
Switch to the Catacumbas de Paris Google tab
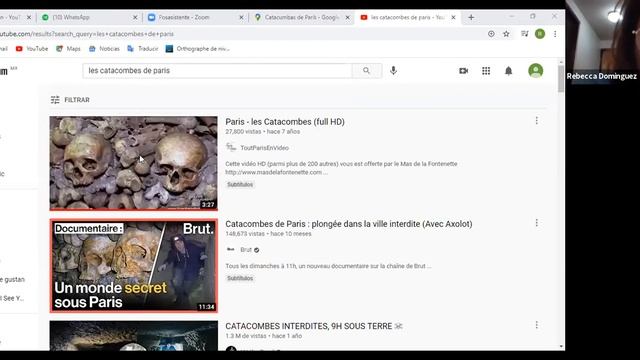pyautogui.click(x=301, y=17)
